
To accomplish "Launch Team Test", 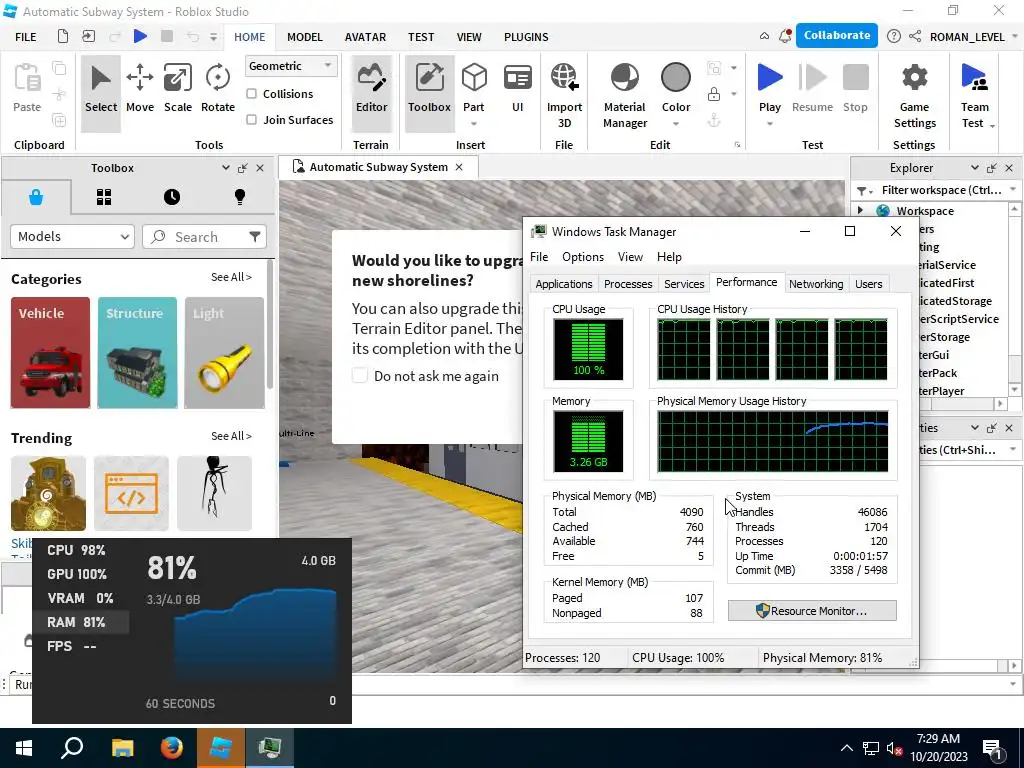I will coord(974,97).
